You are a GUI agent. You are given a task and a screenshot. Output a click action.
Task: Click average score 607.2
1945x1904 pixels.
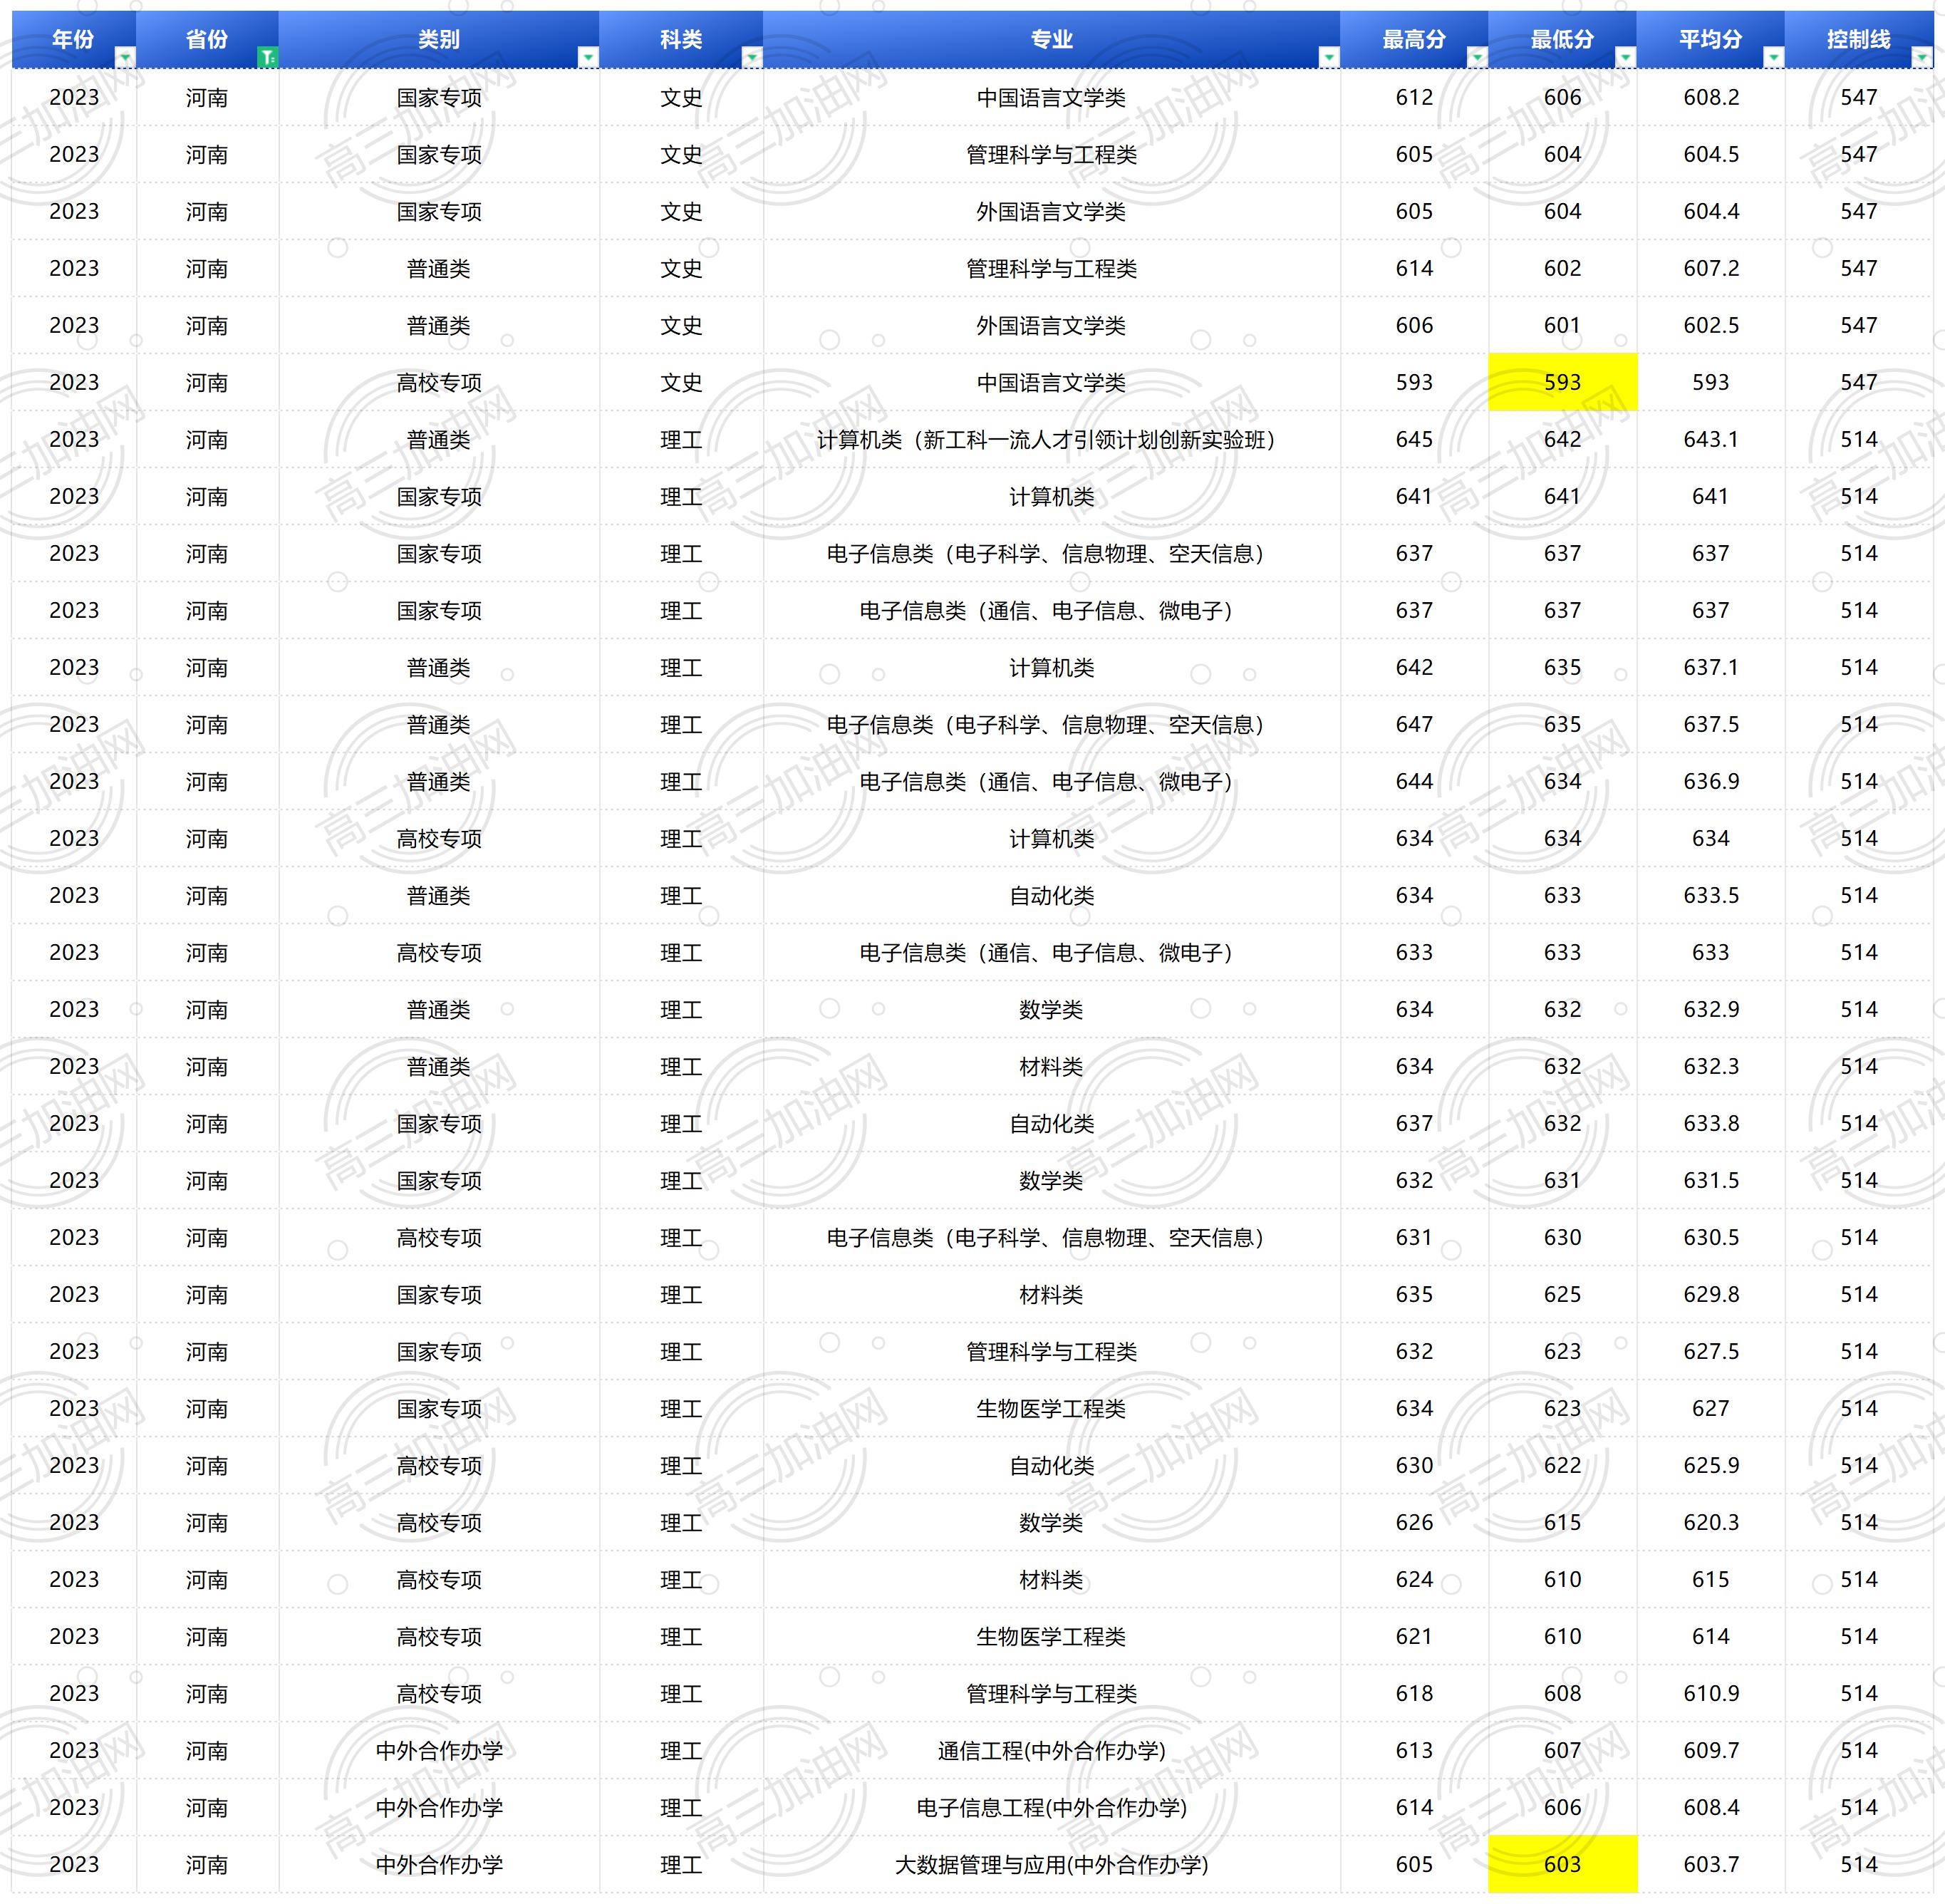1710,268
